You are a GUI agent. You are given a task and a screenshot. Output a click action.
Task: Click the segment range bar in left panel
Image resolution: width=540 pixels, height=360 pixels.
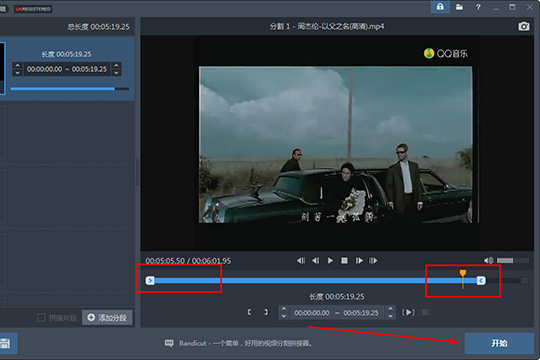click(70, 89)
